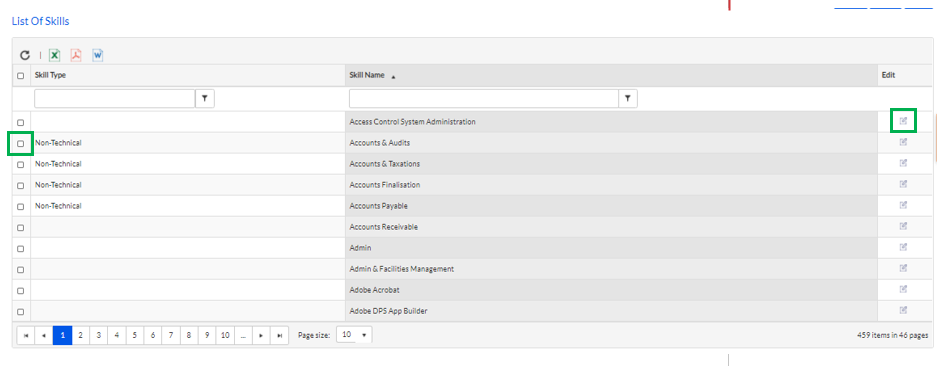This screenshot has height=366, width=945.
Task: Open Skill Name filter funnel options
Action: point(628,99)
